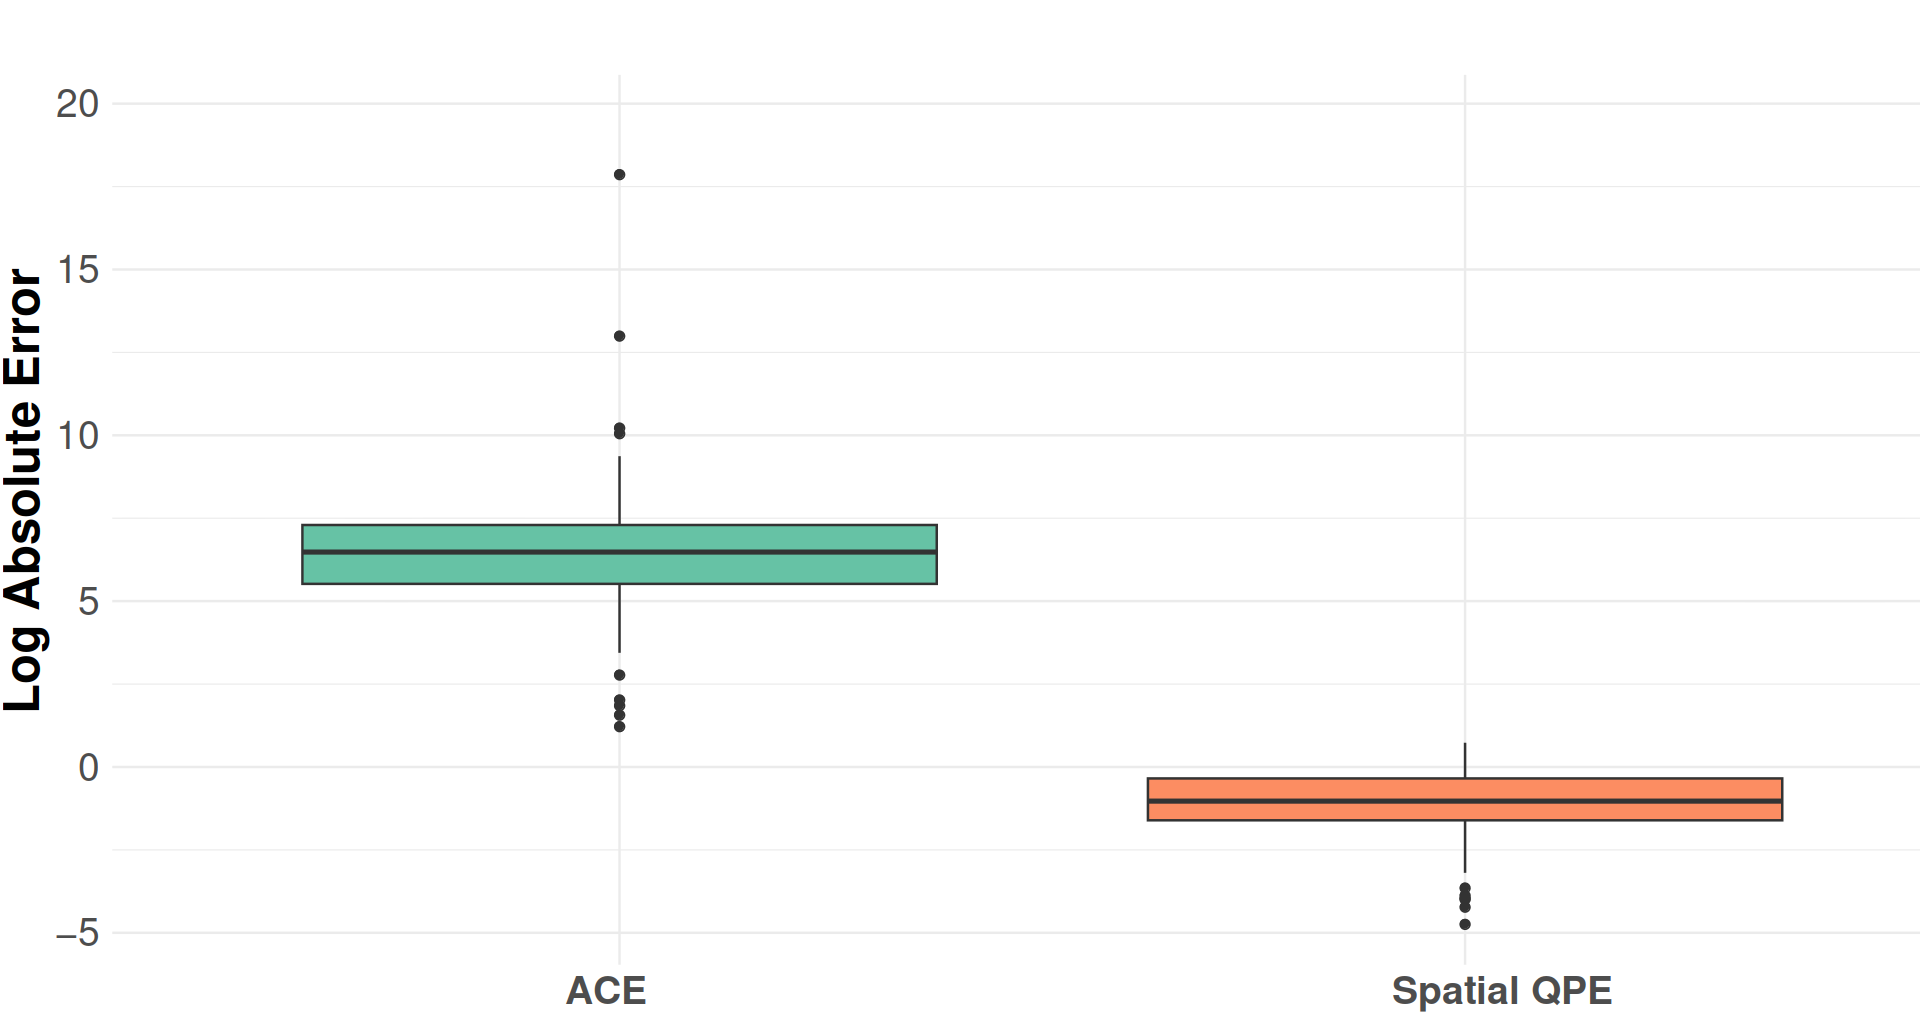Click the y-axis tick label −5
This screenshot has height=1028, width=1920.
[78, 934]
